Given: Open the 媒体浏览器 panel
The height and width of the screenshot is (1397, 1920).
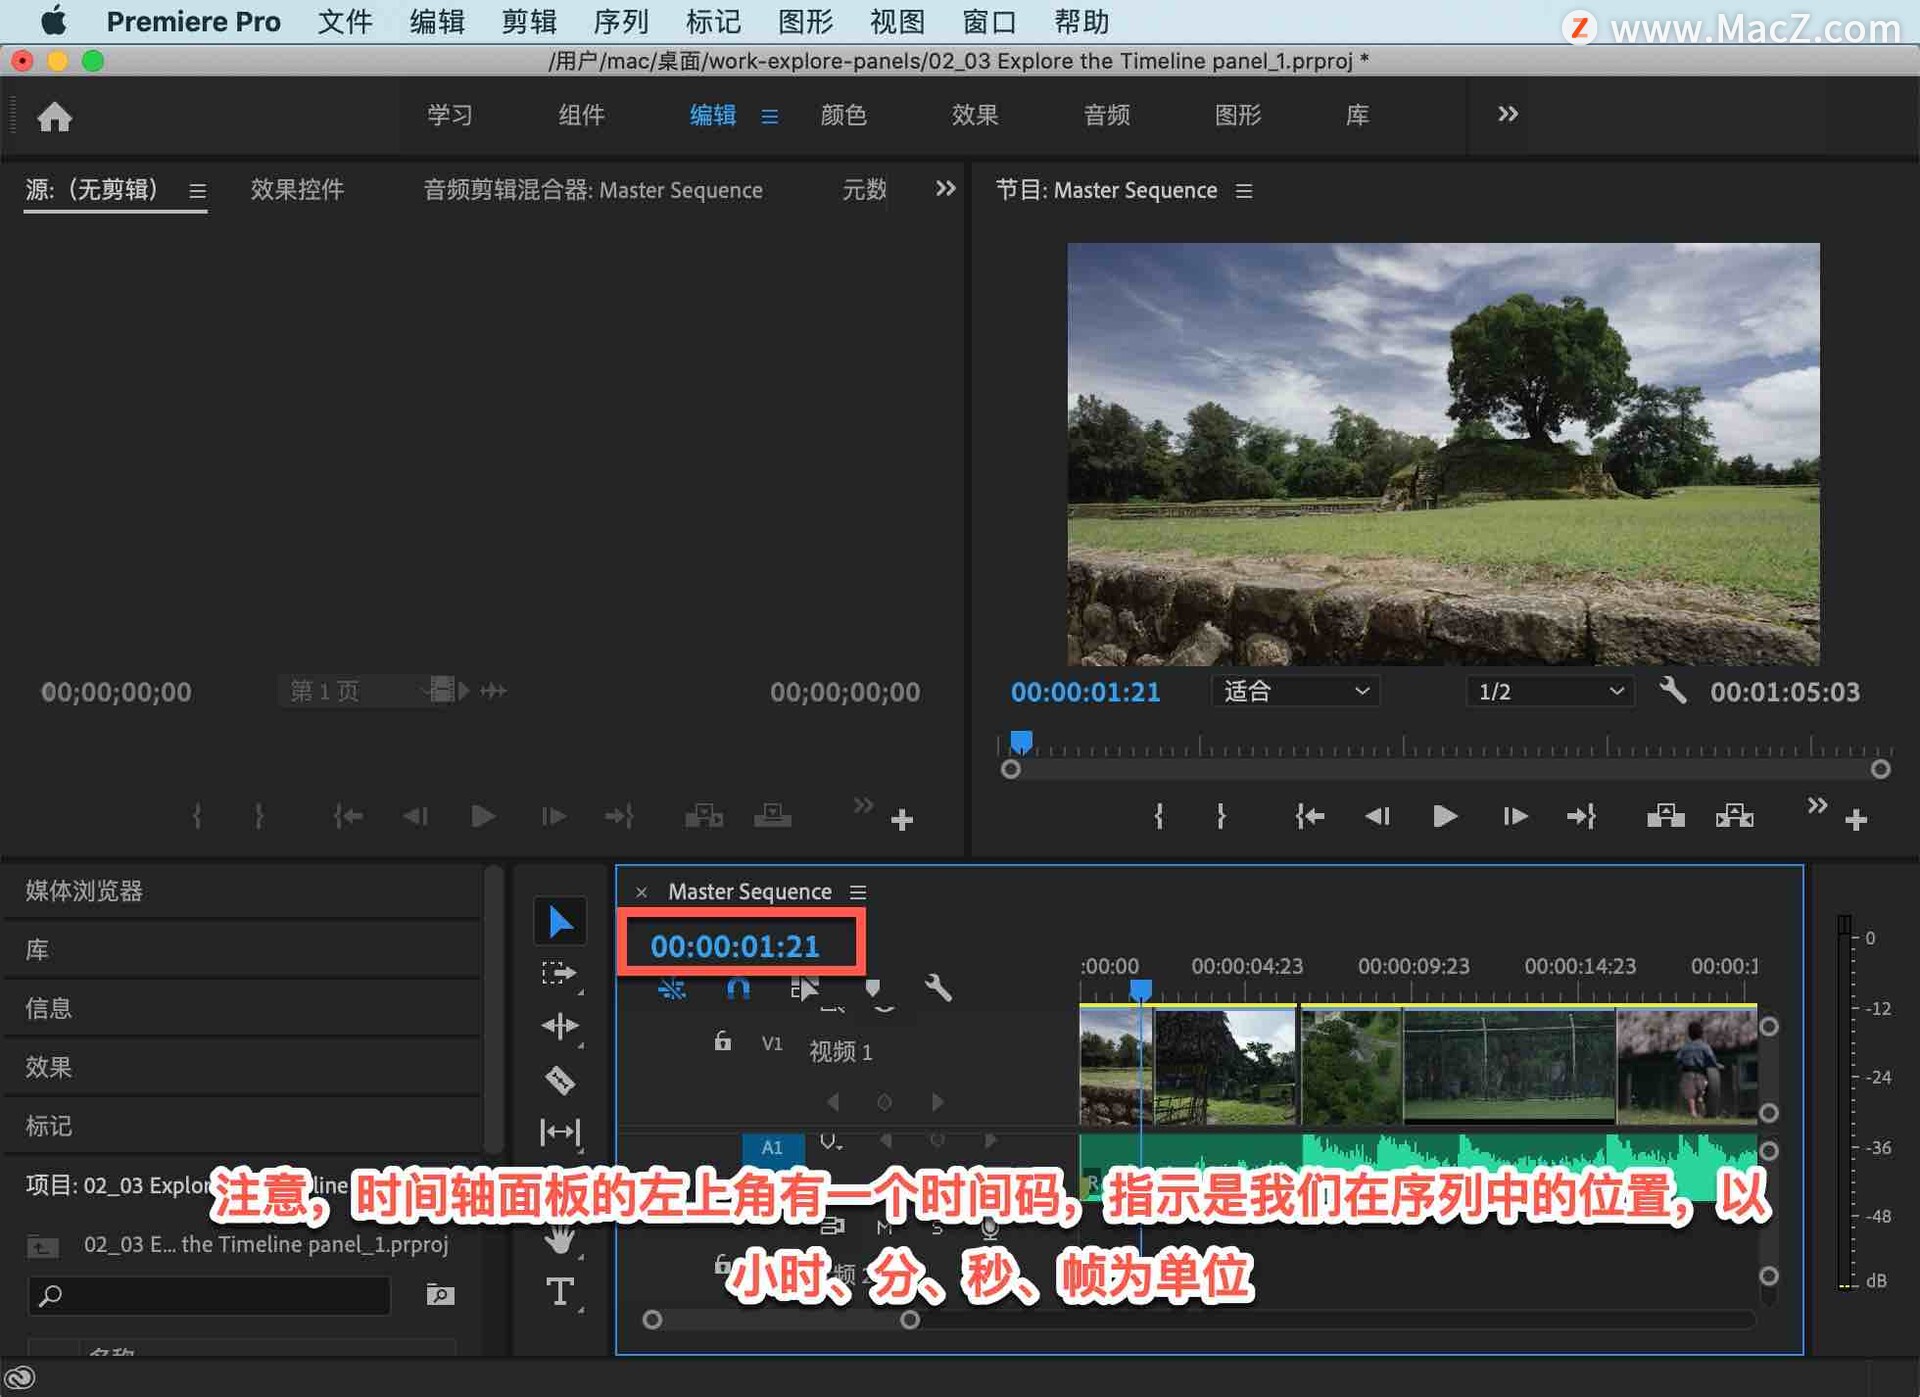Looking at the screenshot, I should point(84,890).
